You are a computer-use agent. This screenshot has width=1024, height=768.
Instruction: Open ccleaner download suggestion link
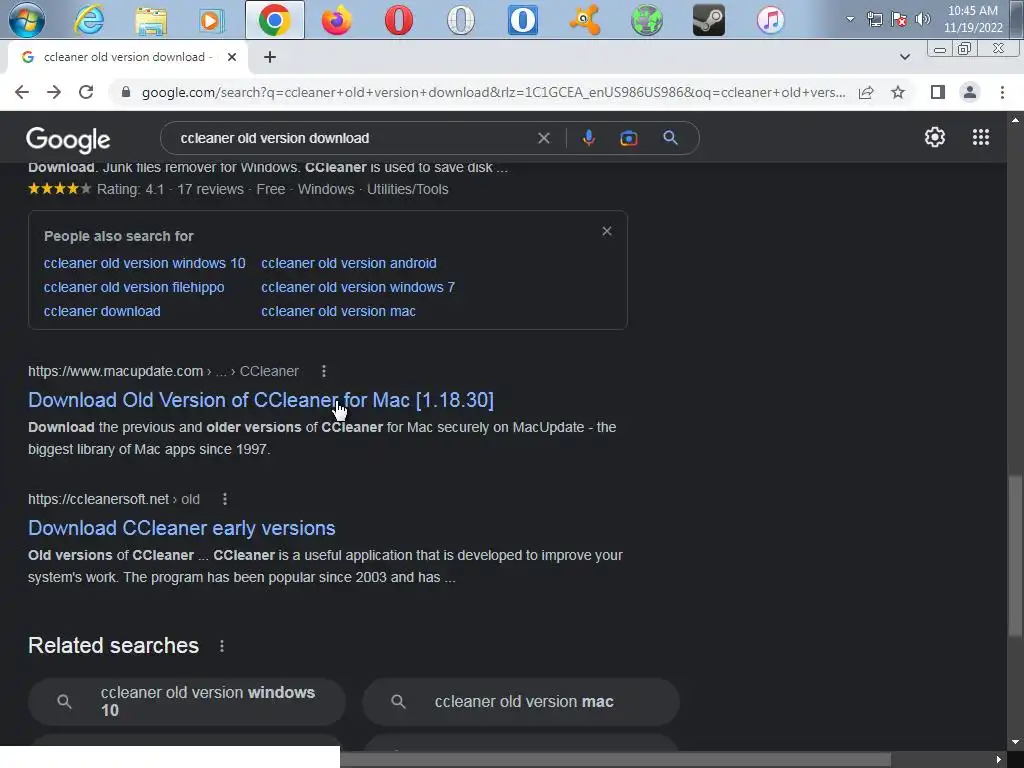pos(102,312)
